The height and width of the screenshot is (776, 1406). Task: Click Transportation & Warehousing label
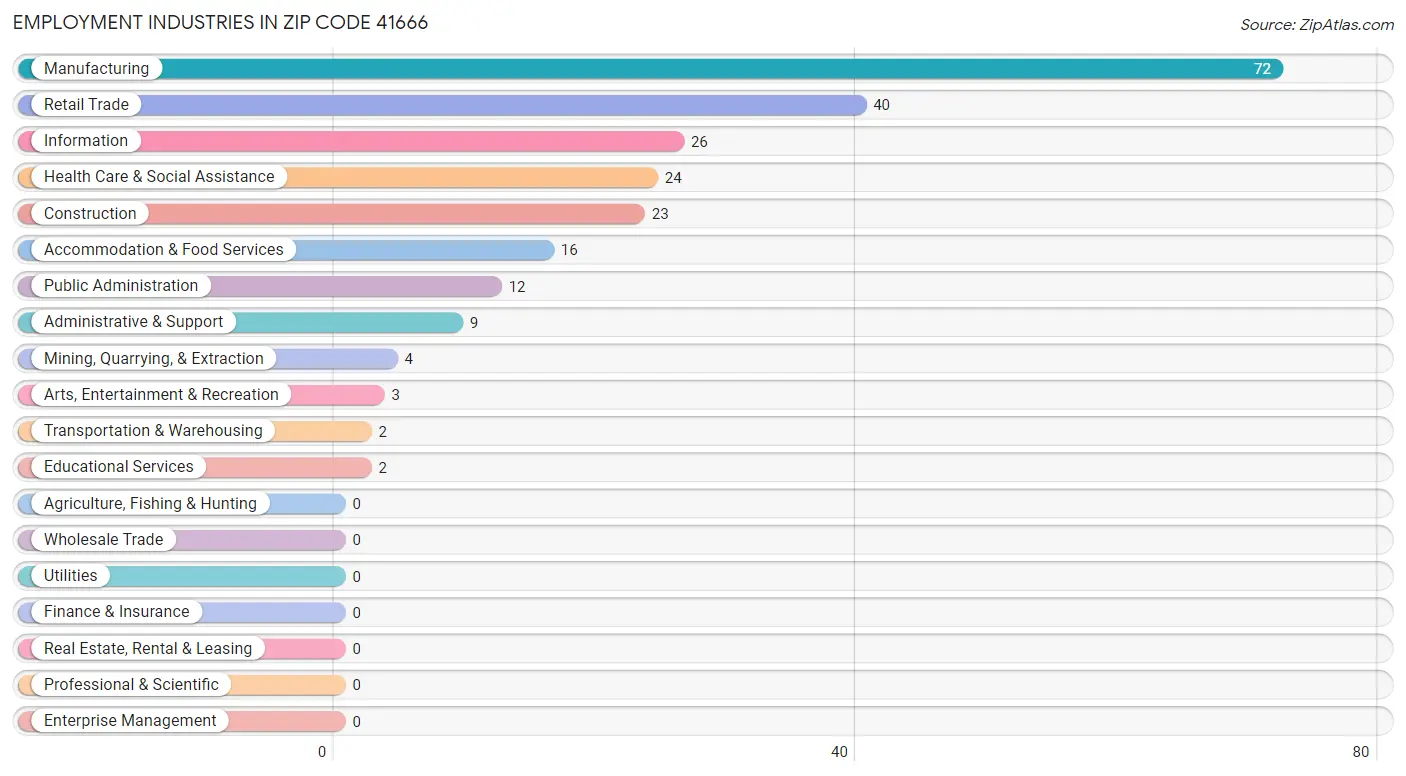click(153, 430)
